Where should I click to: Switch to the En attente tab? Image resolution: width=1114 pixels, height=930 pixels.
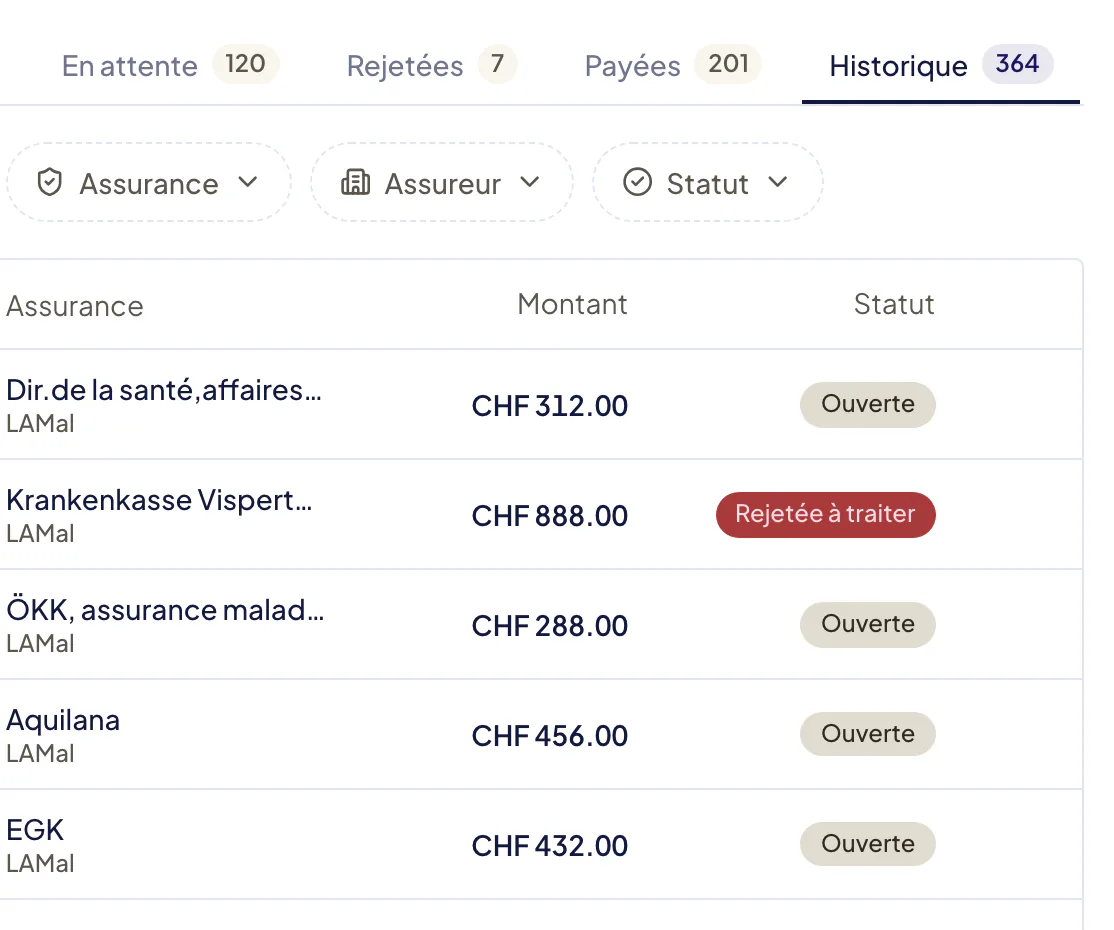coord(170,65)
